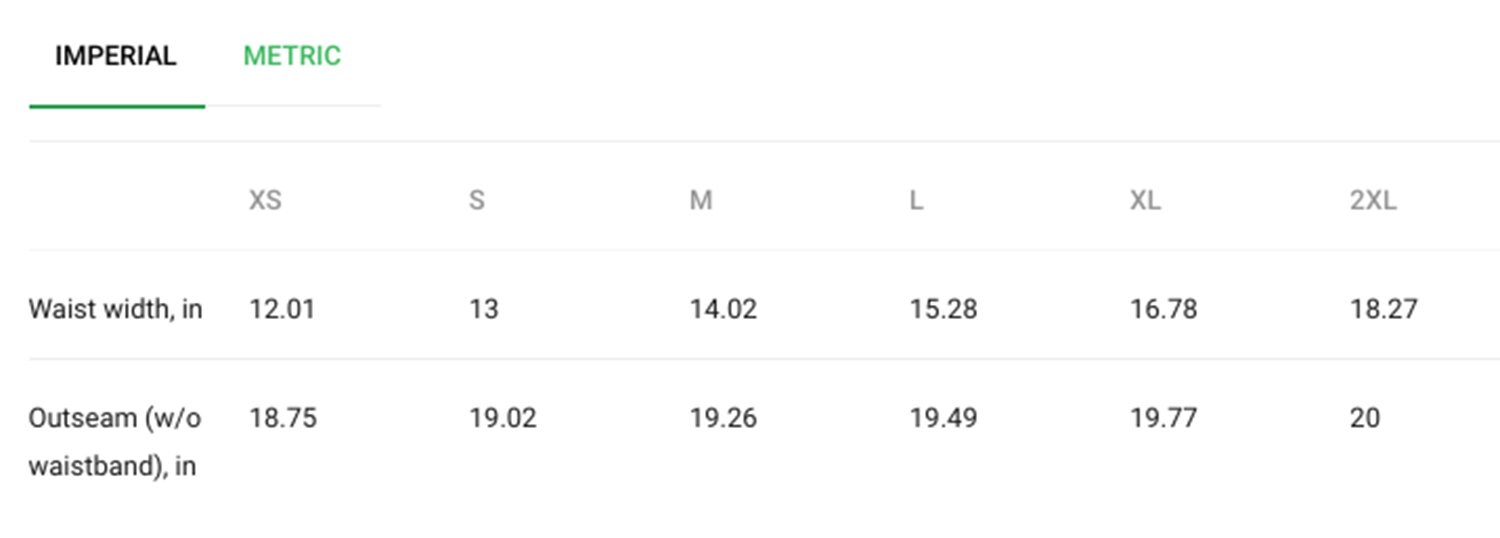The height and width of the screenshot is (538, 1500).
Task: Select the 19.77 outseam value
Action: click(x=1164, y=417)
